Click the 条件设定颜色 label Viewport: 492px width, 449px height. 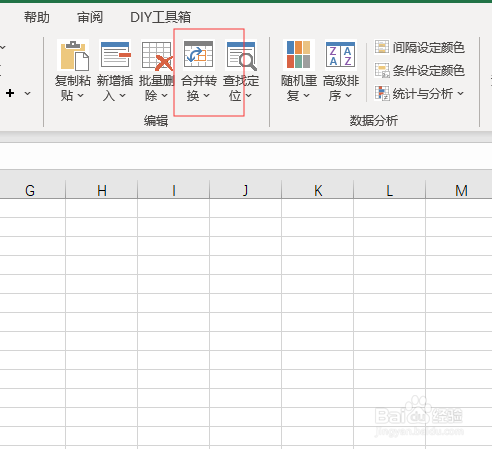428,71
